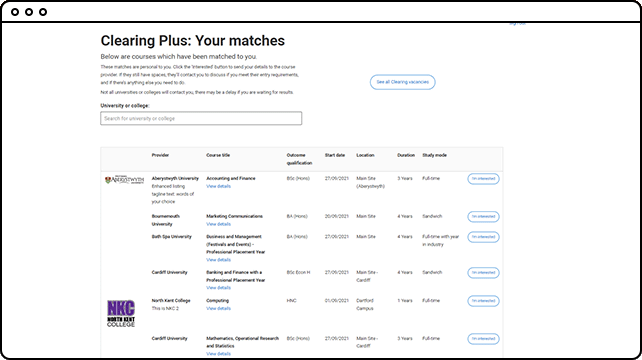View details of Mathematics, Operational Research course
The image size is (642, 360).
218,354
